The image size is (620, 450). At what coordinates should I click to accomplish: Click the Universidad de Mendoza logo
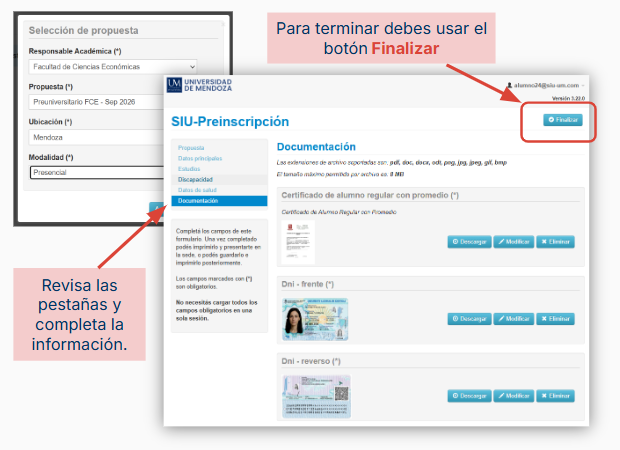199,85
